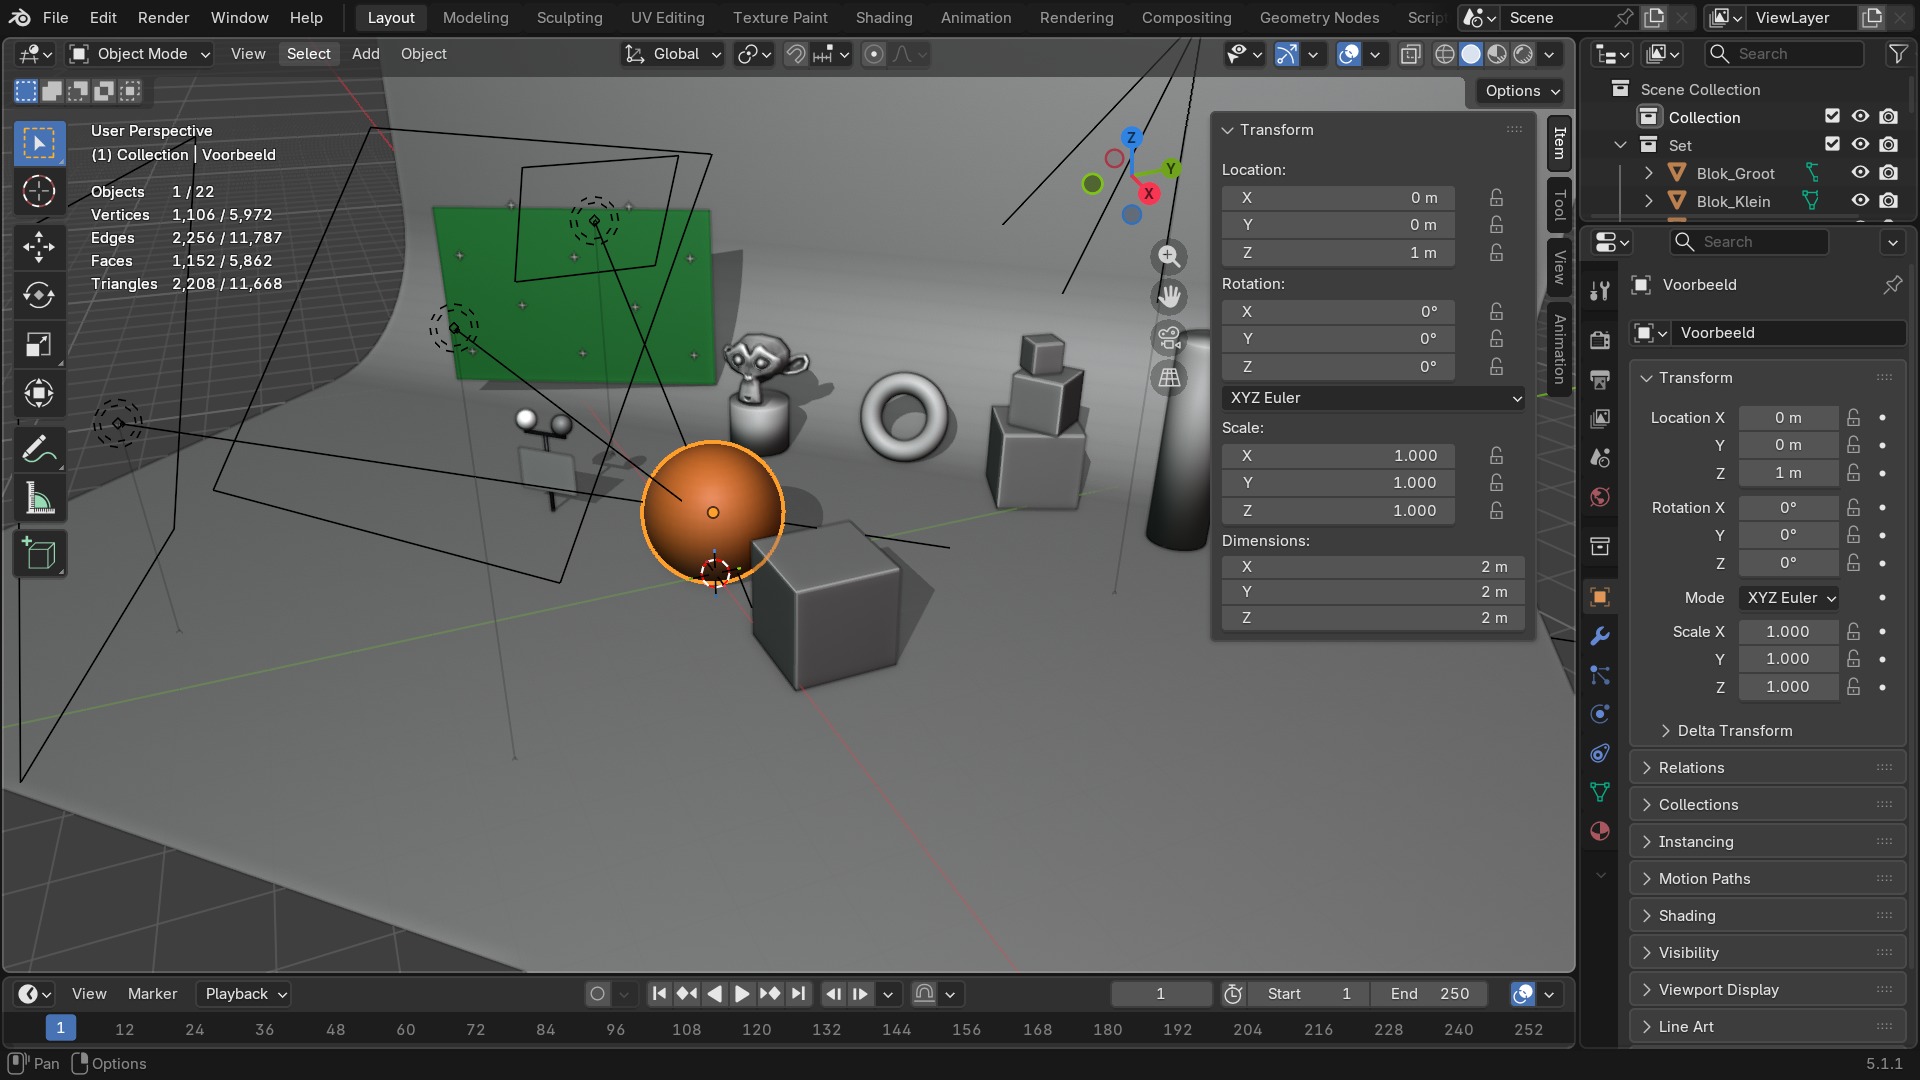
Task: Expand the Blok_Groot tree item
Action: point(1648,174)
